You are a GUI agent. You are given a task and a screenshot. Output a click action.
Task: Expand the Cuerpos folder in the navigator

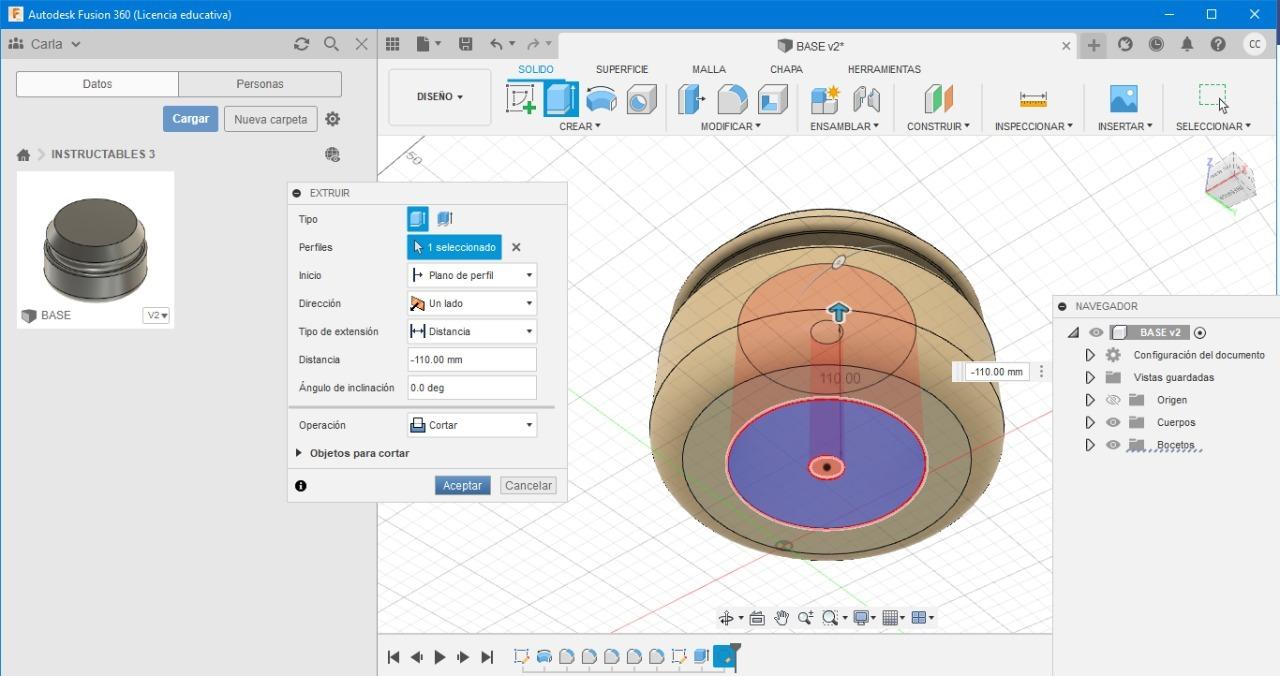click(x=1090, y=422)
